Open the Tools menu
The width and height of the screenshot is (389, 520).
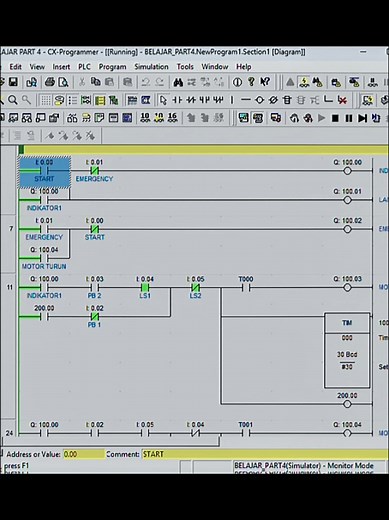[185, 67]
